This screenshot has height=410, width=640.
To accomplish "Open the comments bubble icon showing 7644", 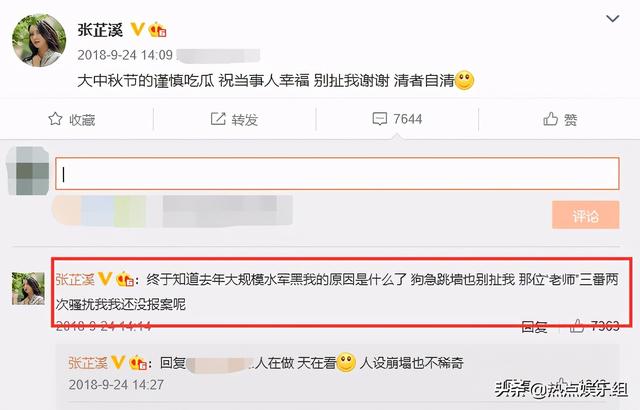I will [380, 119].
